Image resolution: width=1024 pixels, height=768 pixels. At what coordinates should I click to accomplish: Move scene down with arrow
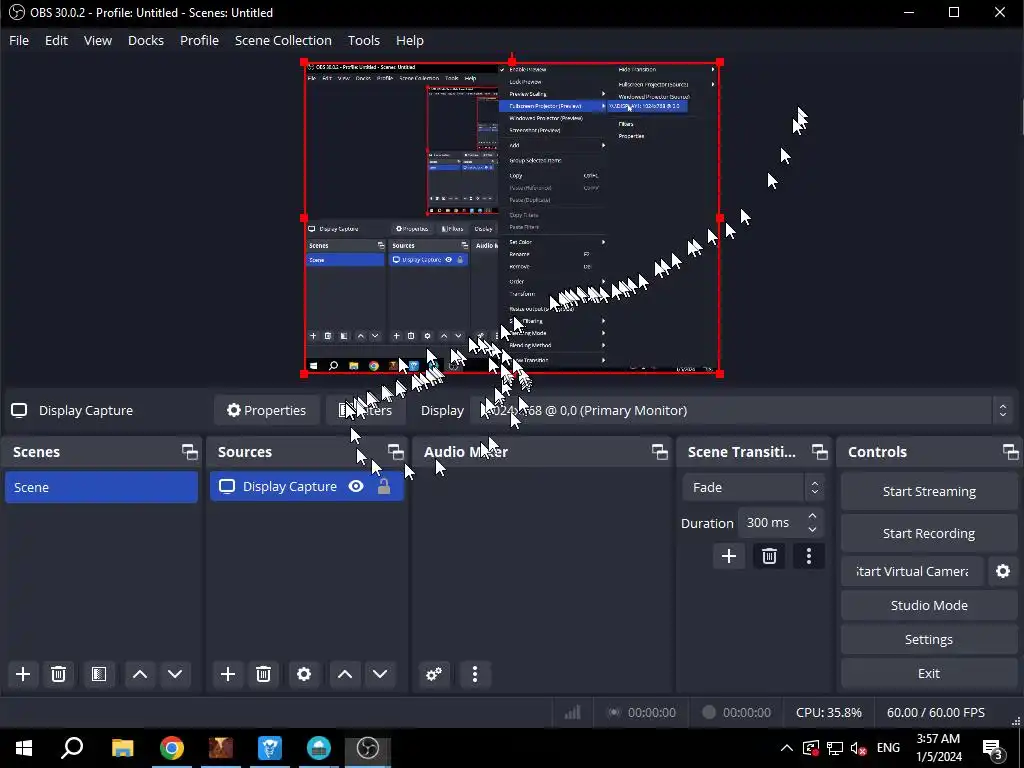click(x=175, y=674)
